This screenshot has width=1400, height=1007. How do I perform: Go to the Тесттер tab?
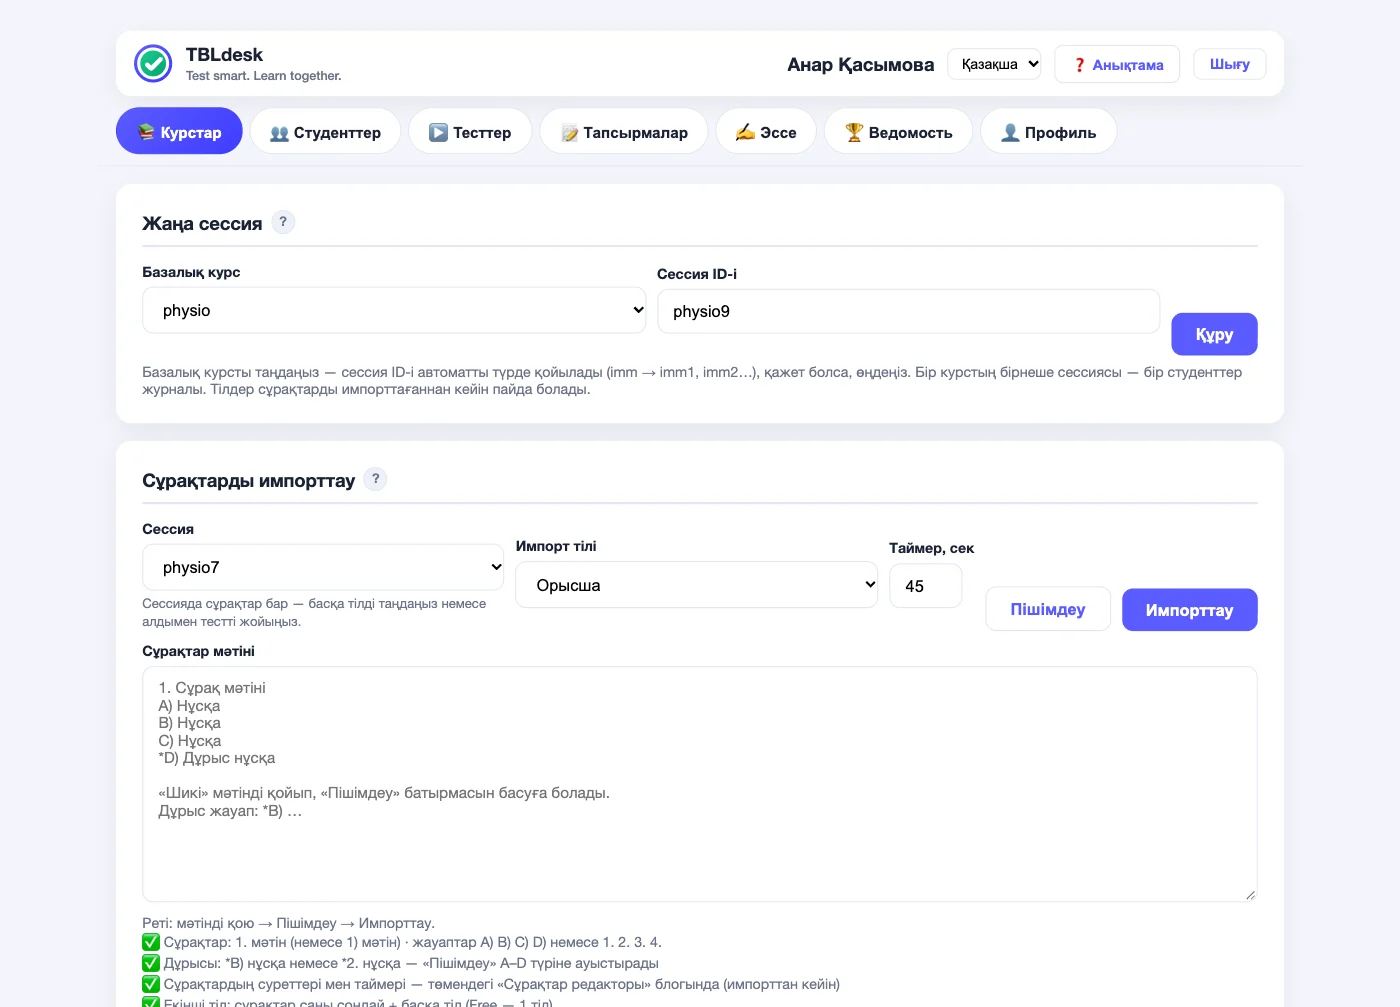[470, 131]
